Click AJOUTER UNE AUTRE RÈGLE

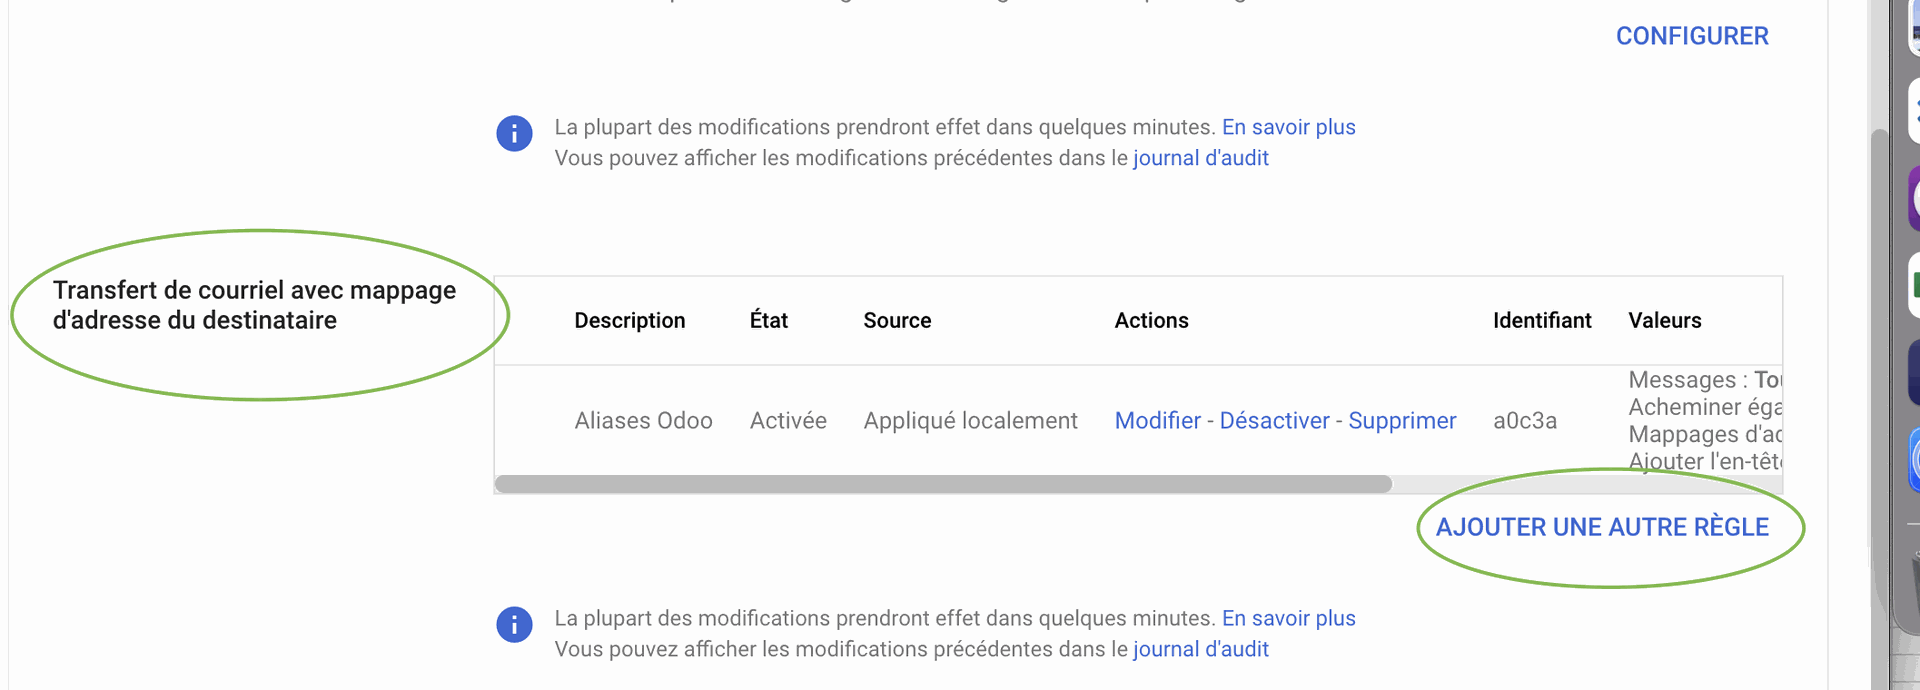pos(1602,527)
